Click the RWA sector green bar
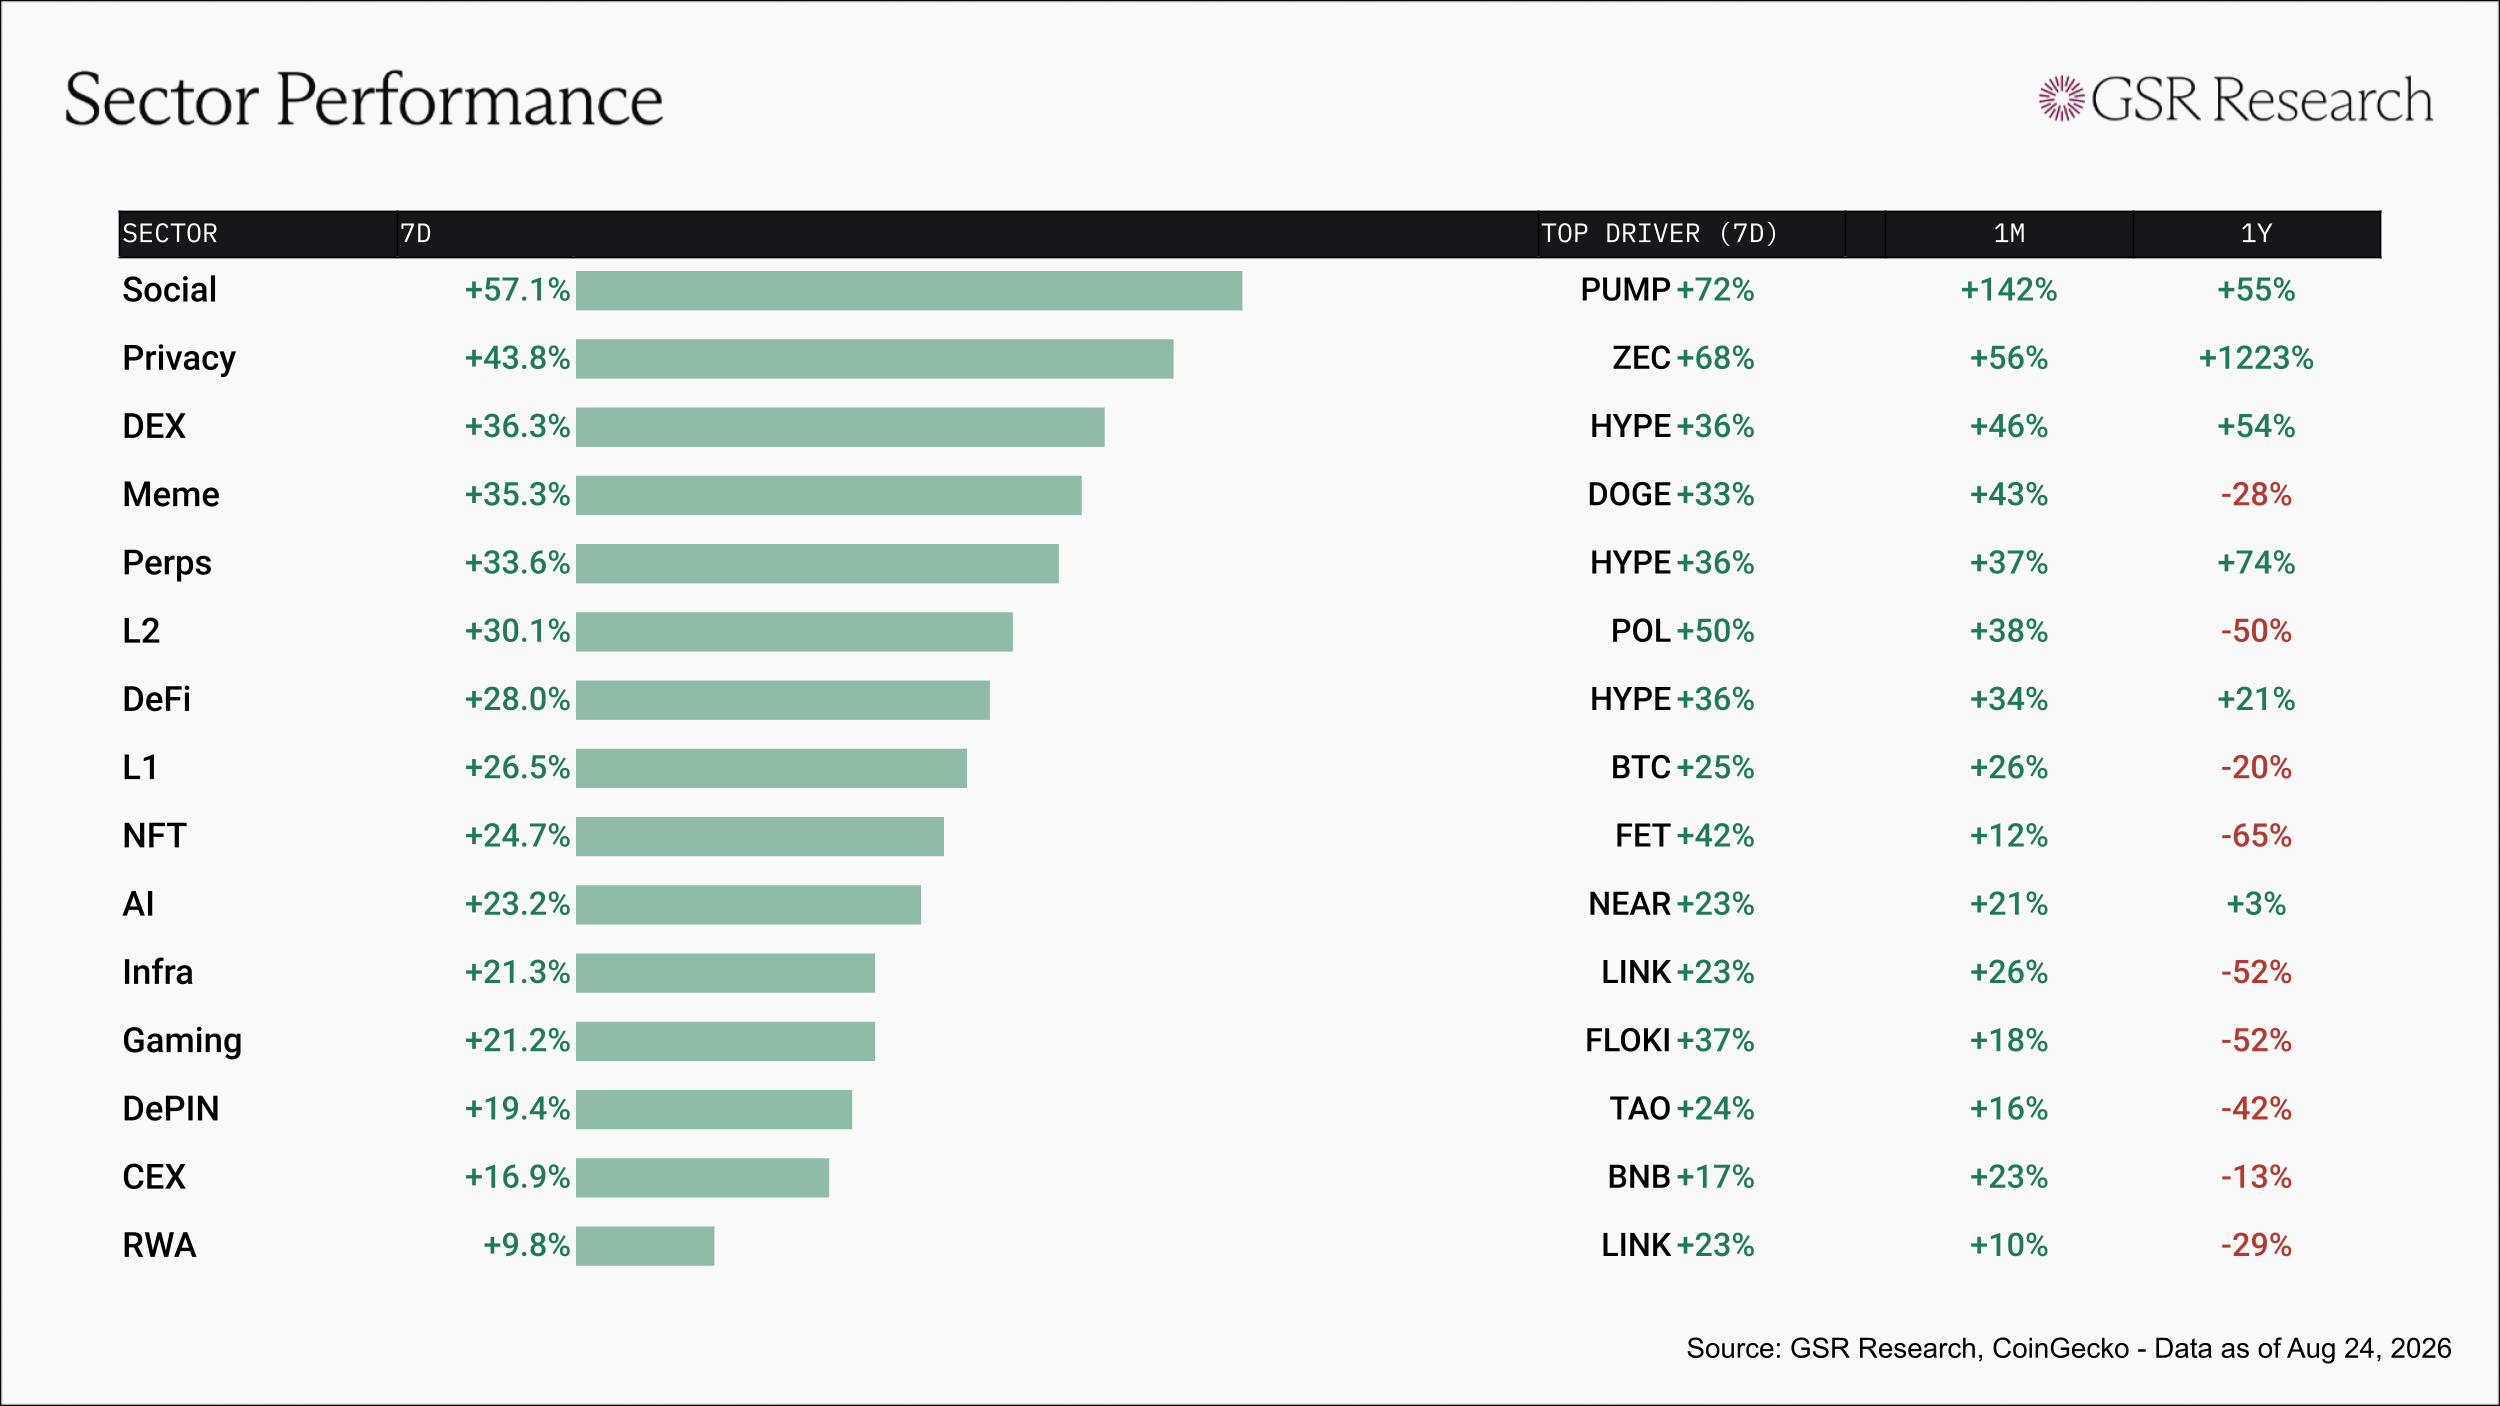 (x=645, y=1246)
